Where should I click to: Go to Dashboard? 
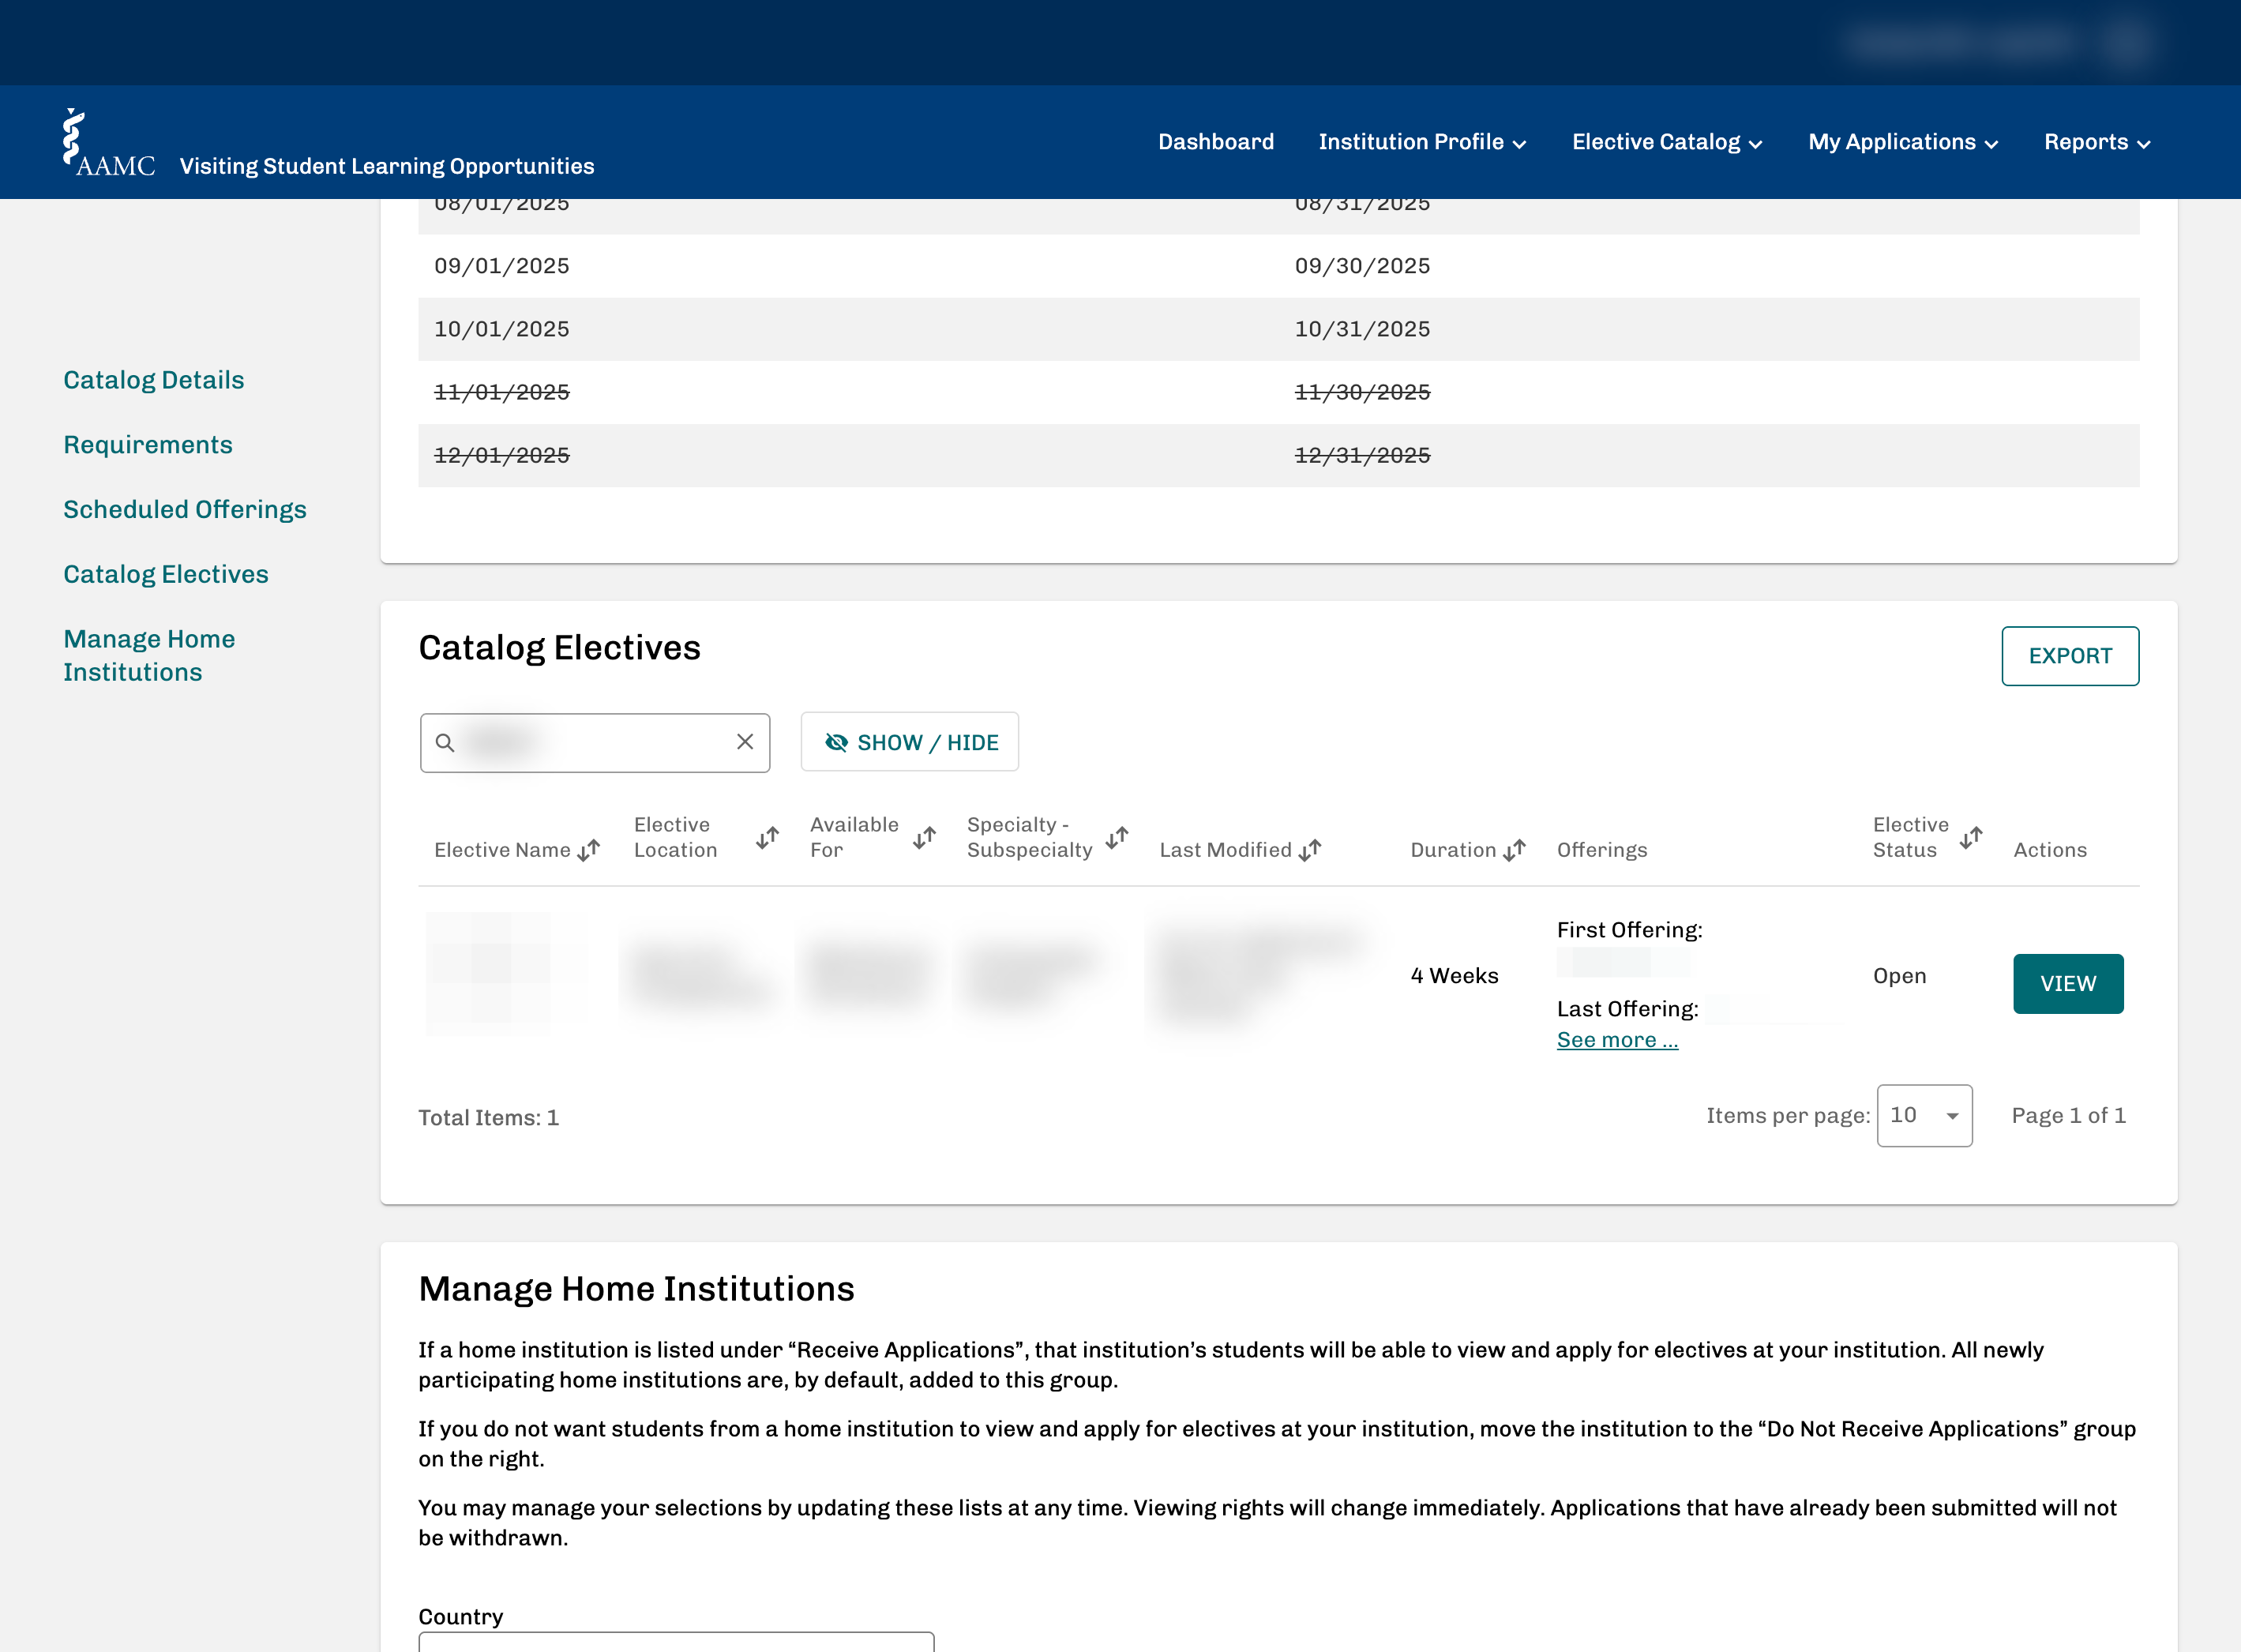pos(1216,142)
